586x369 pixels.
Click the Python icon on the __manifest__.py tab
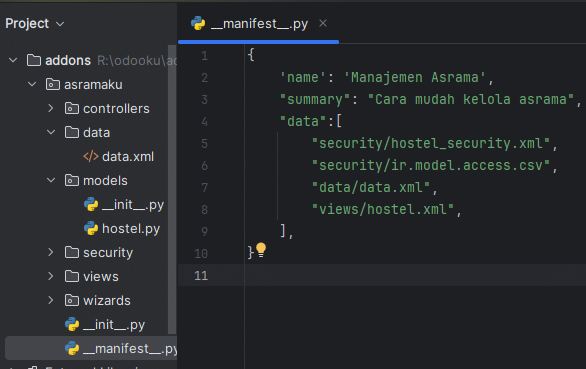(198, 24)
